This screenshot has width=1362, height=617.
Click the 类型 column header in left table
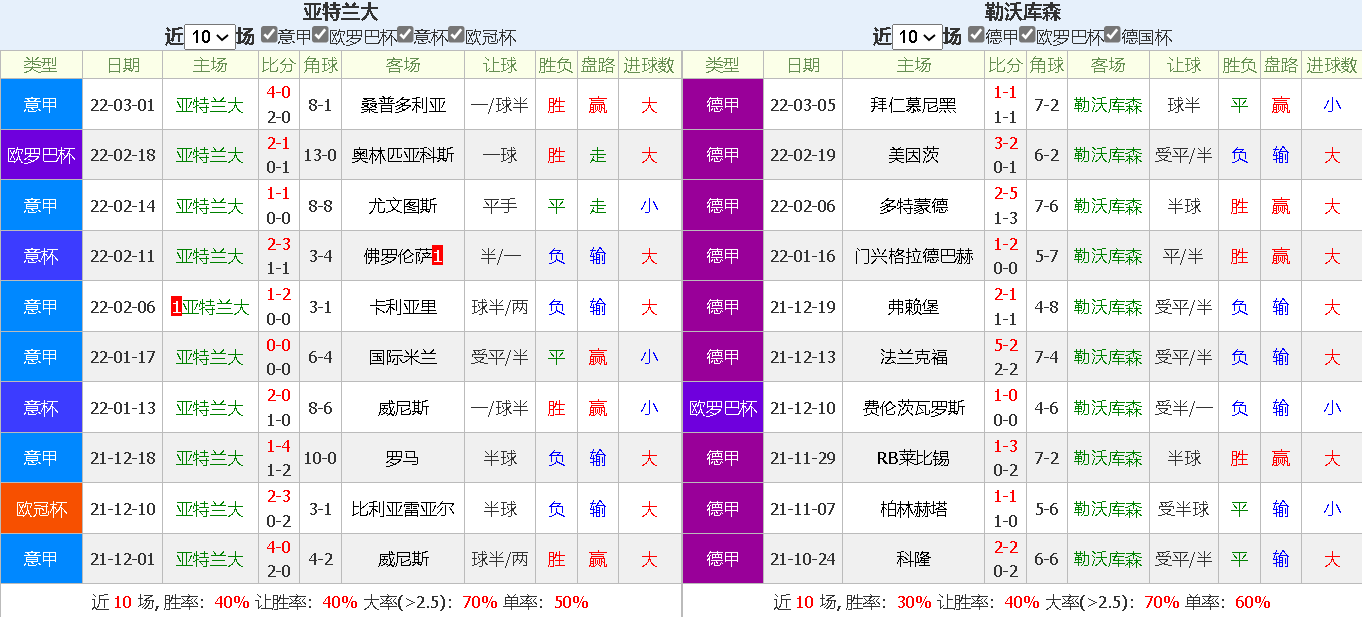41,65
